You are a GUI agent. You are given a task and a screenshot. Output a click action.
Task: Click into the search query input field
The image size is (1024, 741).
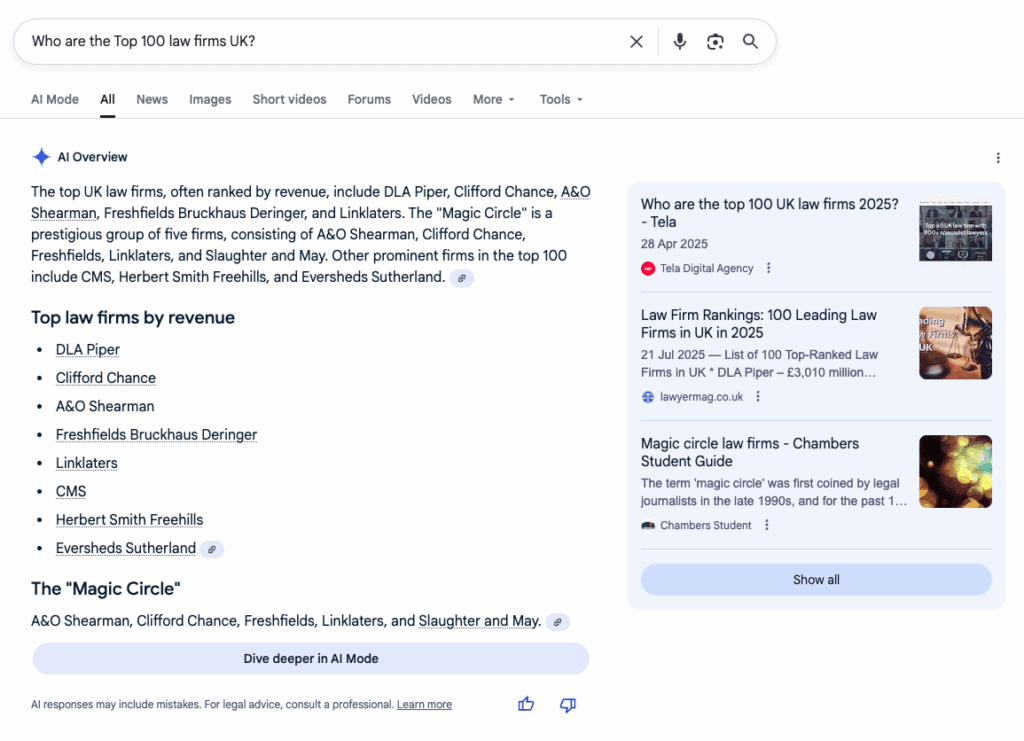[320, 42]
